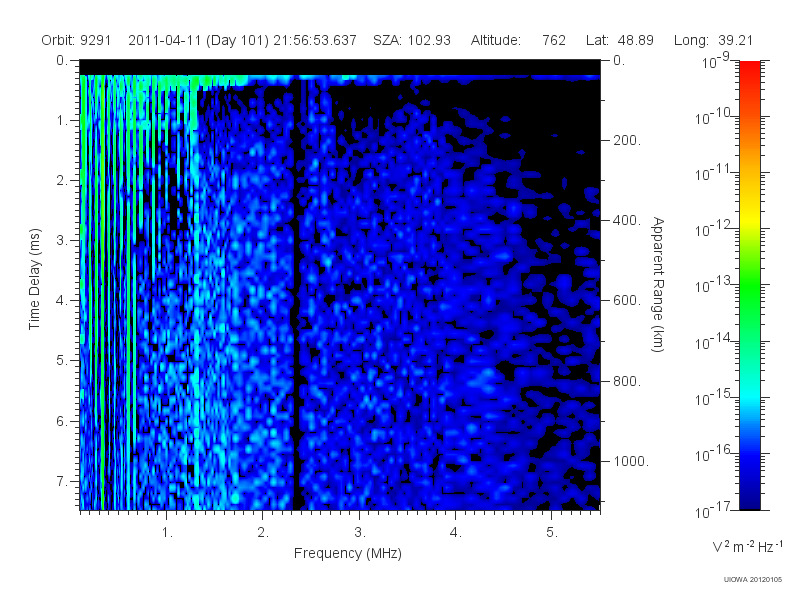Click the timestamp 21:56:53.637
The height and width of the screenshot is (600, 800).
(x=315, y=40)
